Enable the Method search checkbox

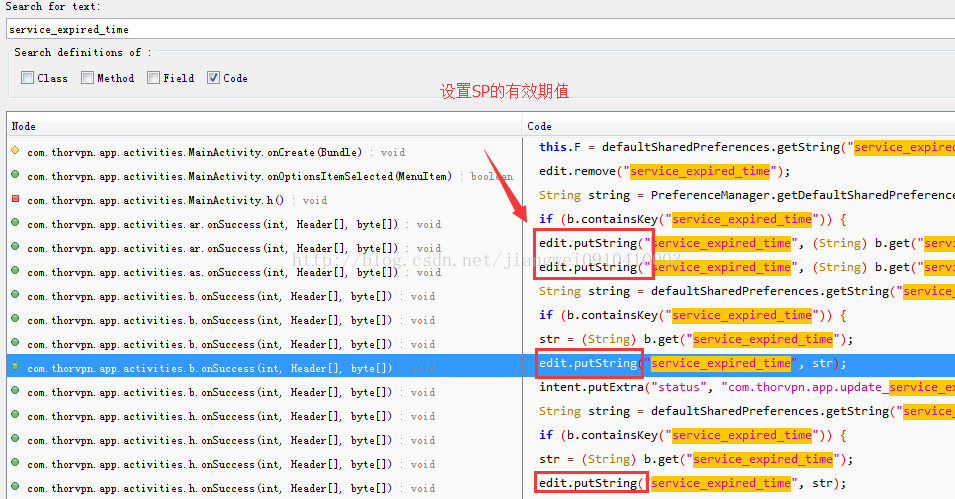point(88,77)
